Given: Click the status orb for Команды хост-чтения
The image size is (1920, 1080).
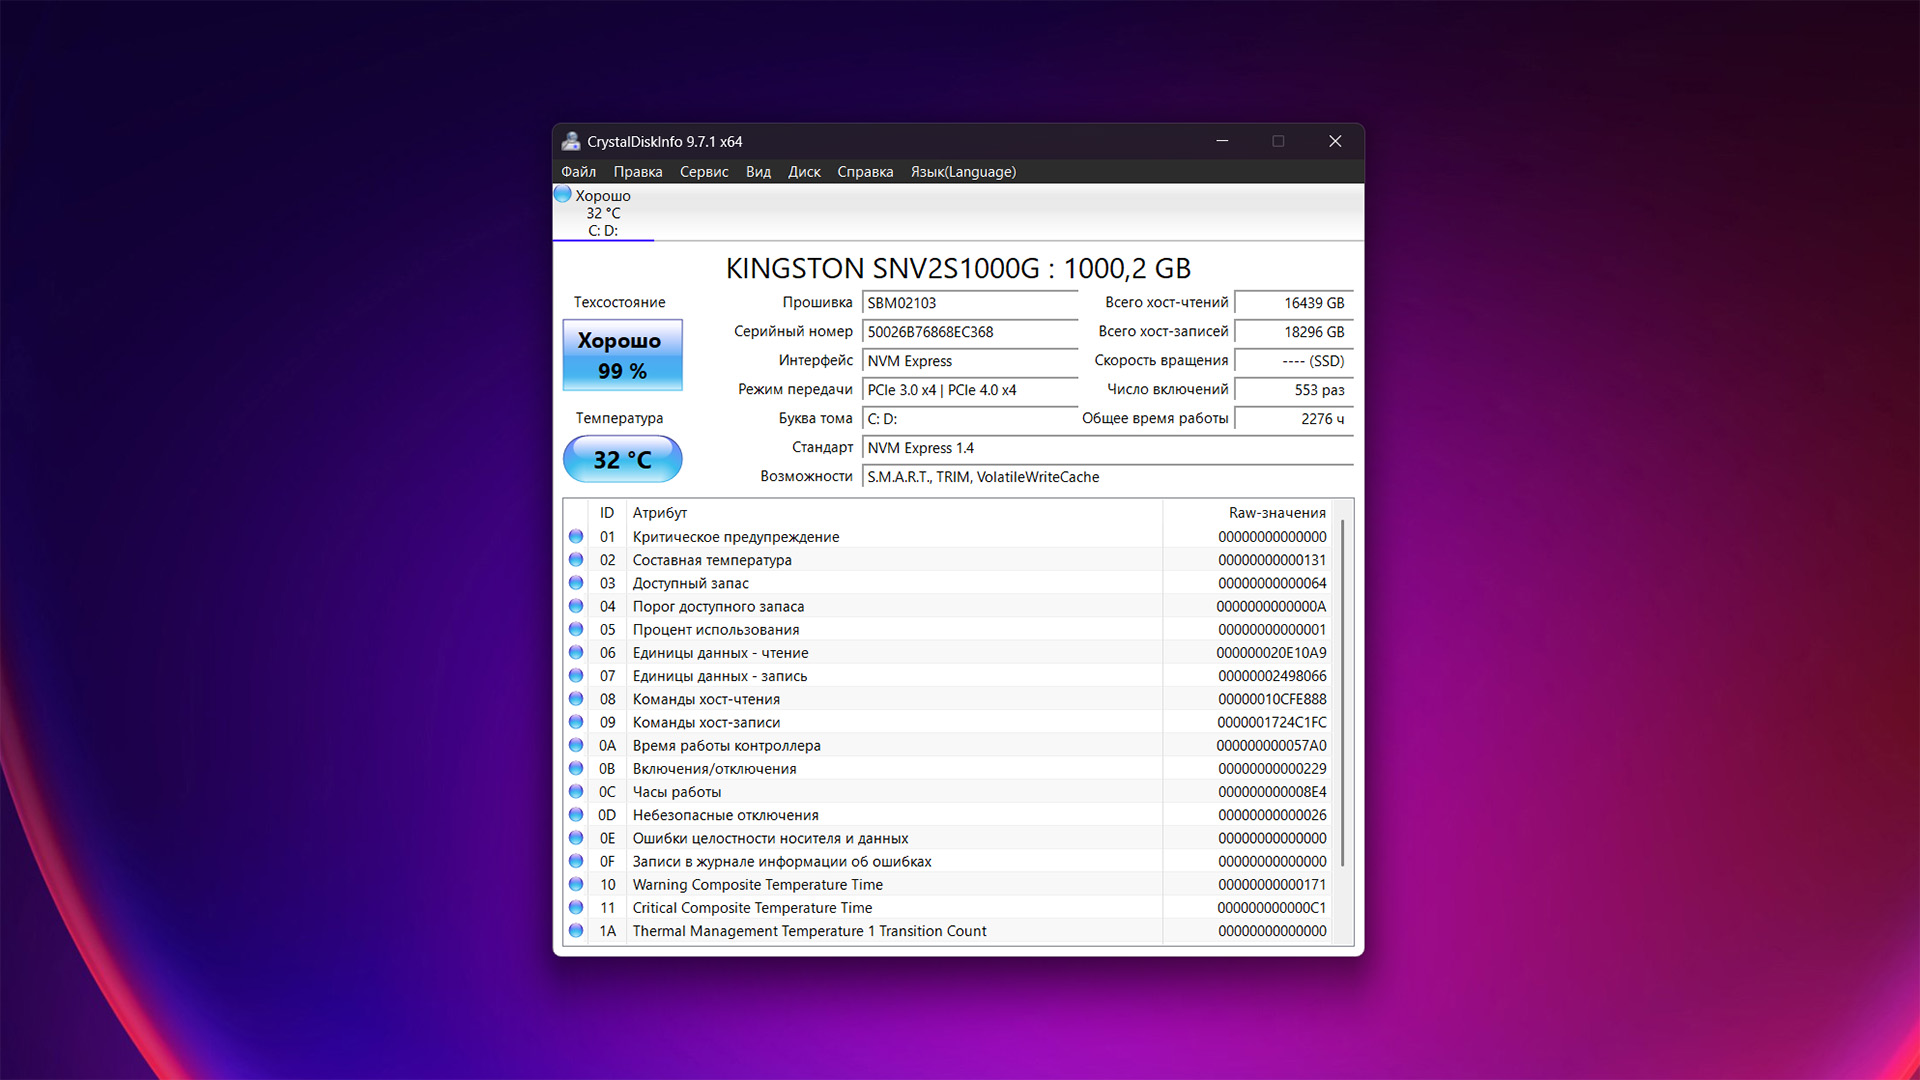Looking at the screenshot, I should coord(576,699).
